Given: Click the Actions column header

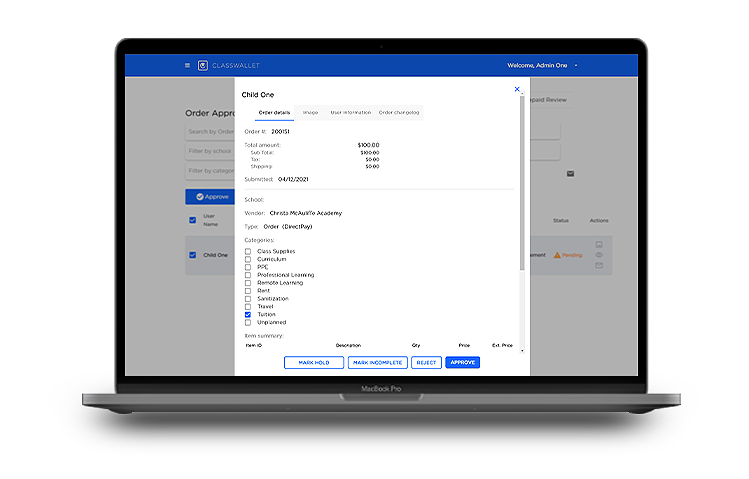Looking at the screenshot, I should click(599, 221).
